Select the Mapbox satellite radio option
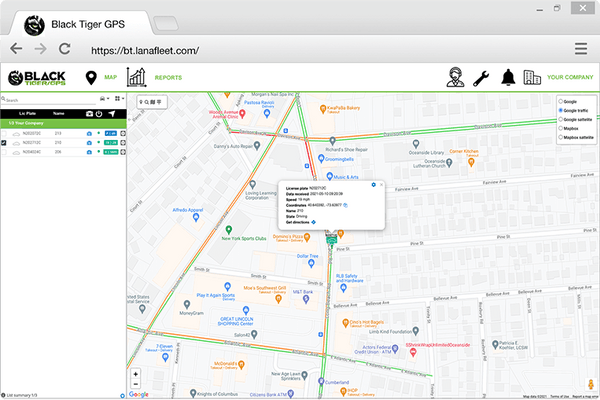The image size is (600, 400). (561, 137)
